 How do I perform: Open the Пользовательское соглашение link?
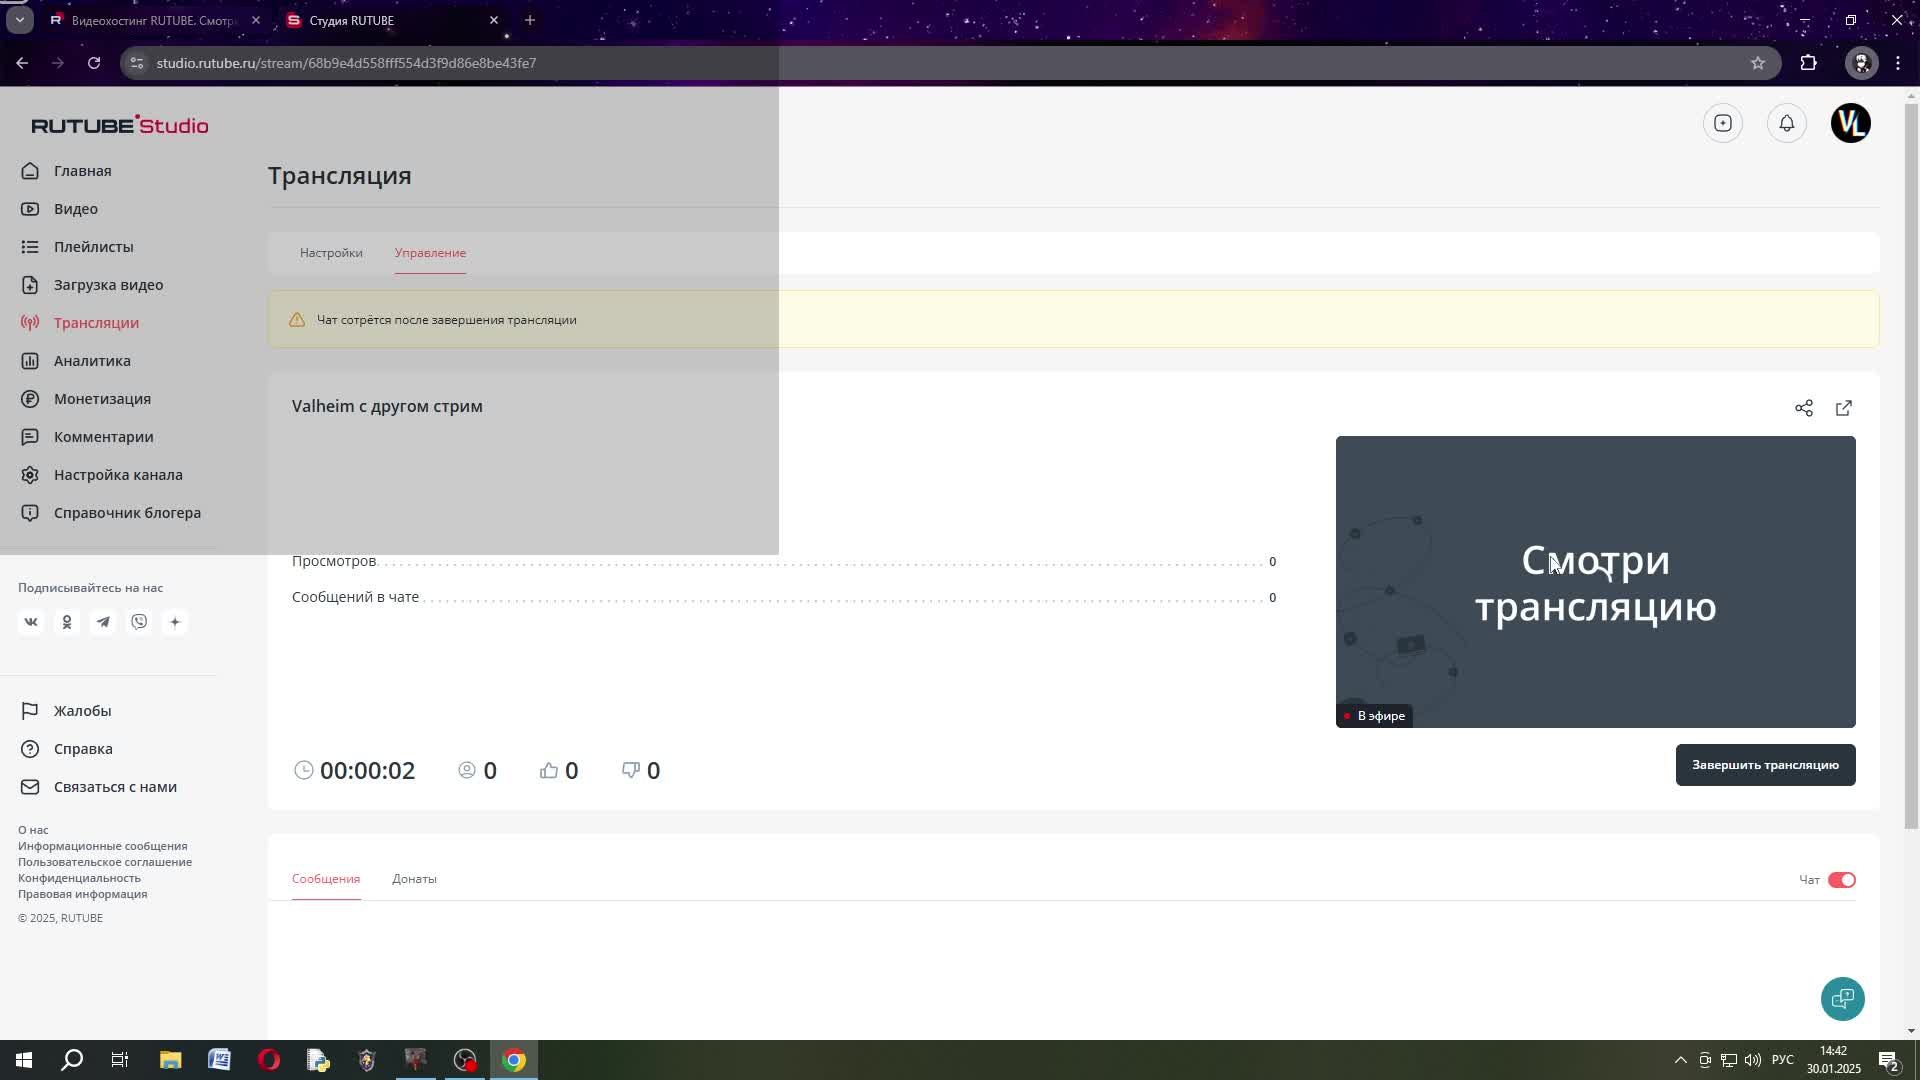[105, 862]
